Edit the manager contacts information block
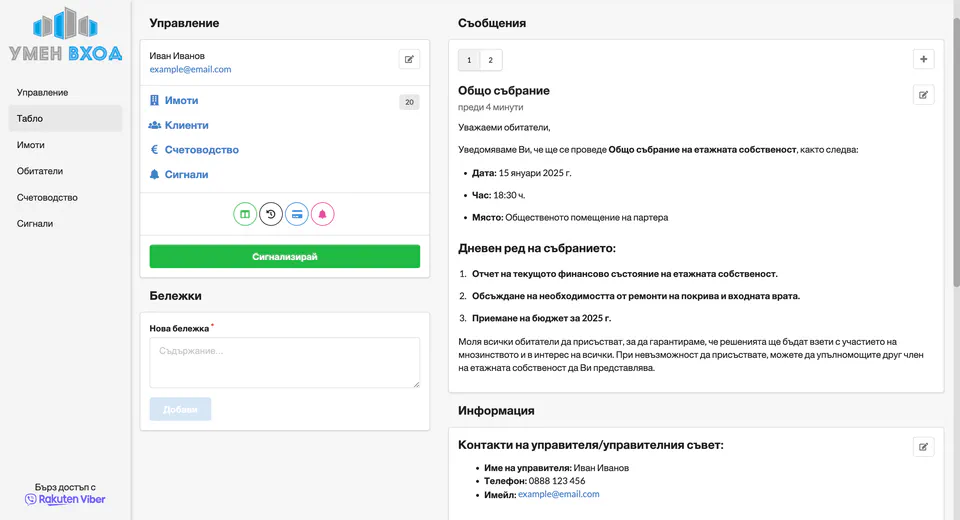The height and width of the screenshot is (520, 960). pos(923,447)
